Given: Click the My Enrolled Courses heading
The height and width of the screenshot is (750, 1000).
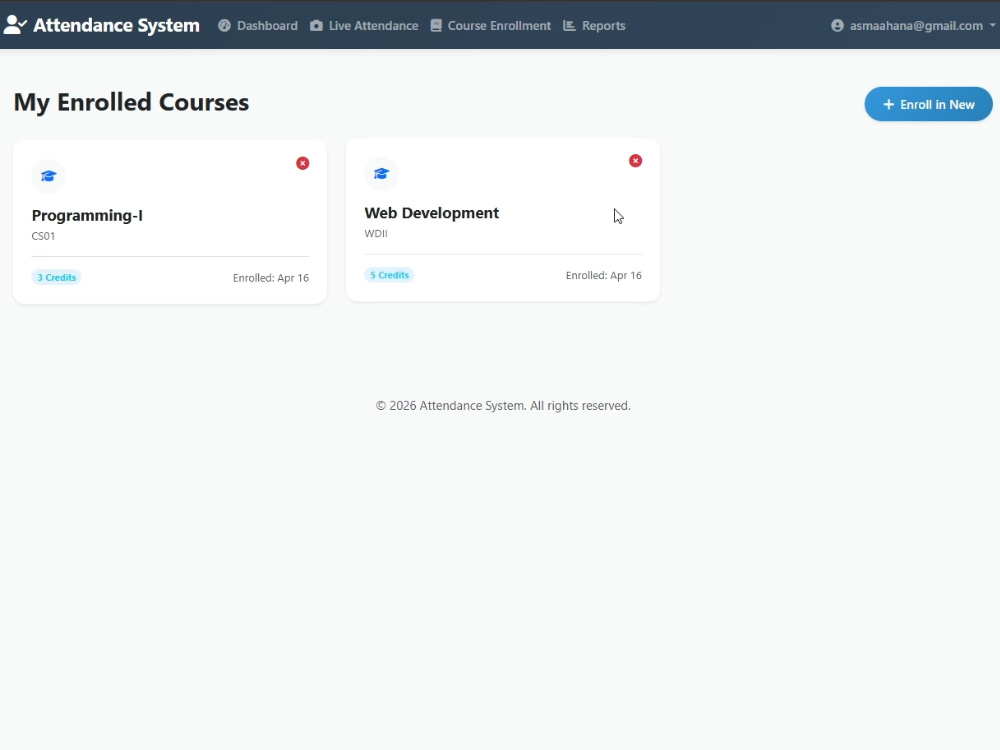Looking at the screenshot, I should pos(131,102).
